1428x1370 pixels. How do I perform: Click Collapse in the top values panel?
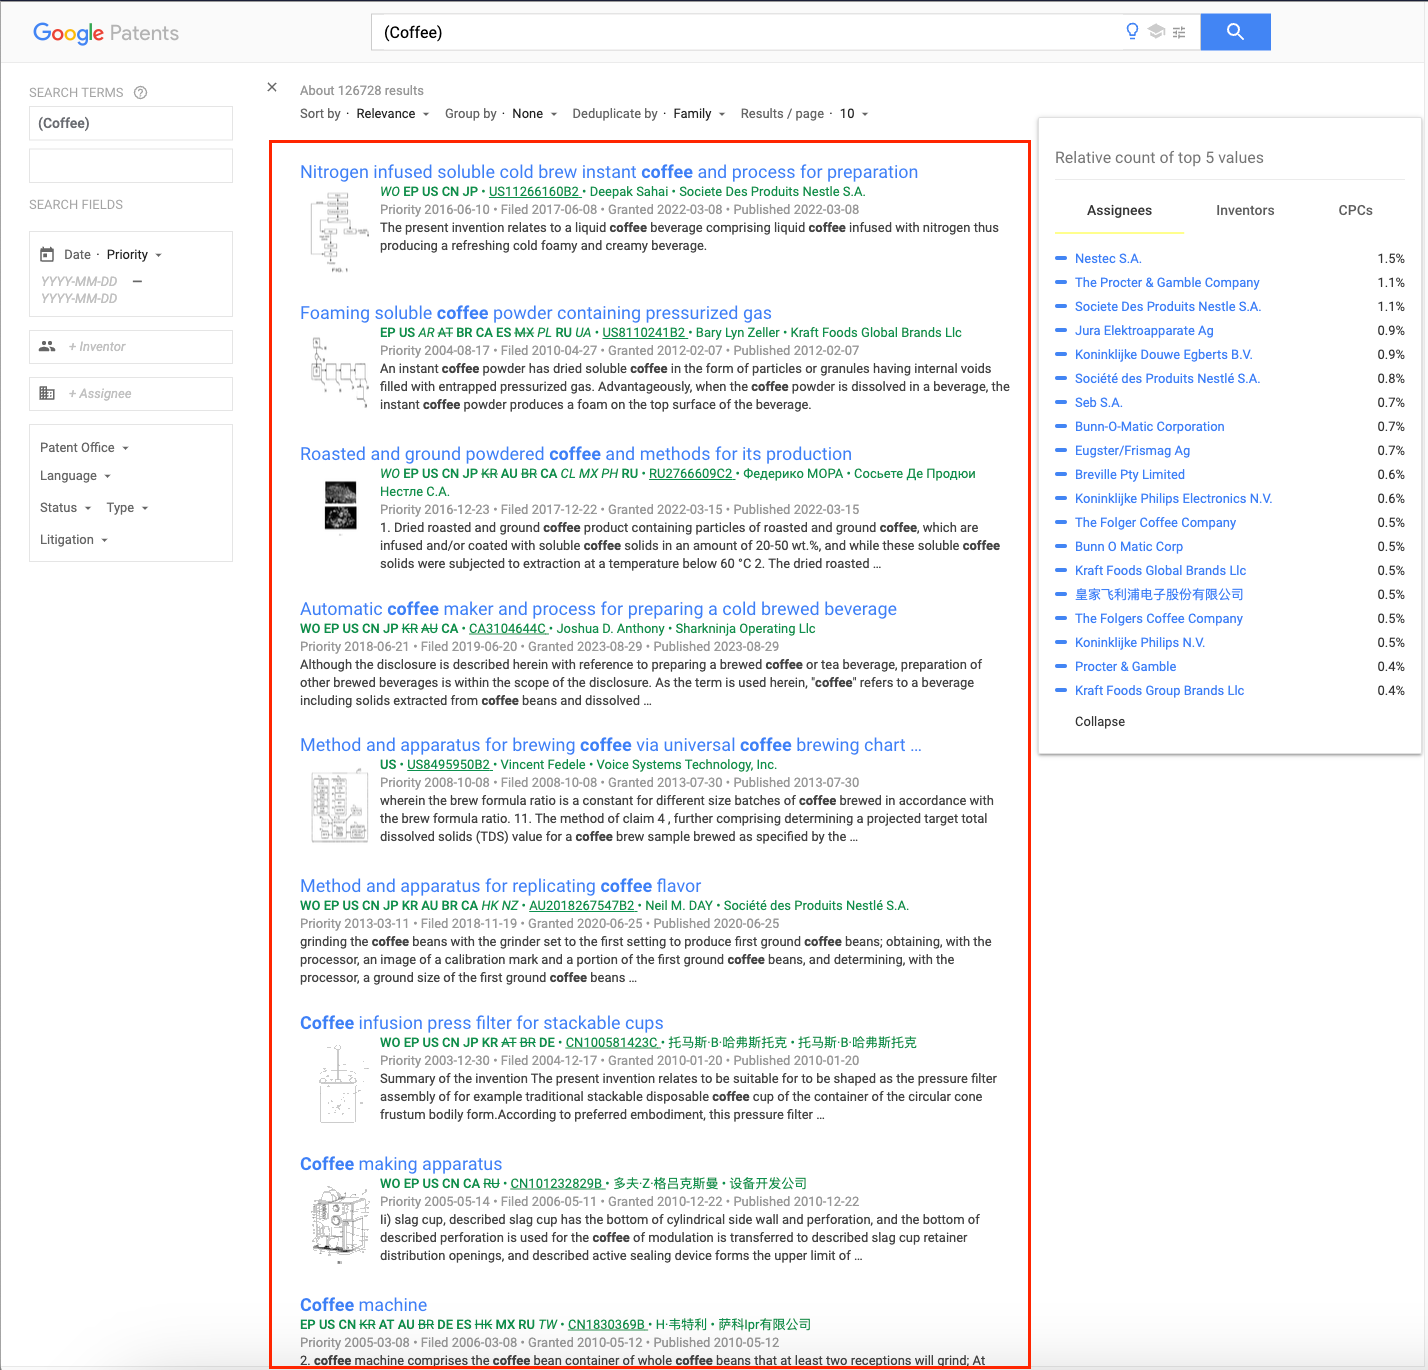[1100, 722]
